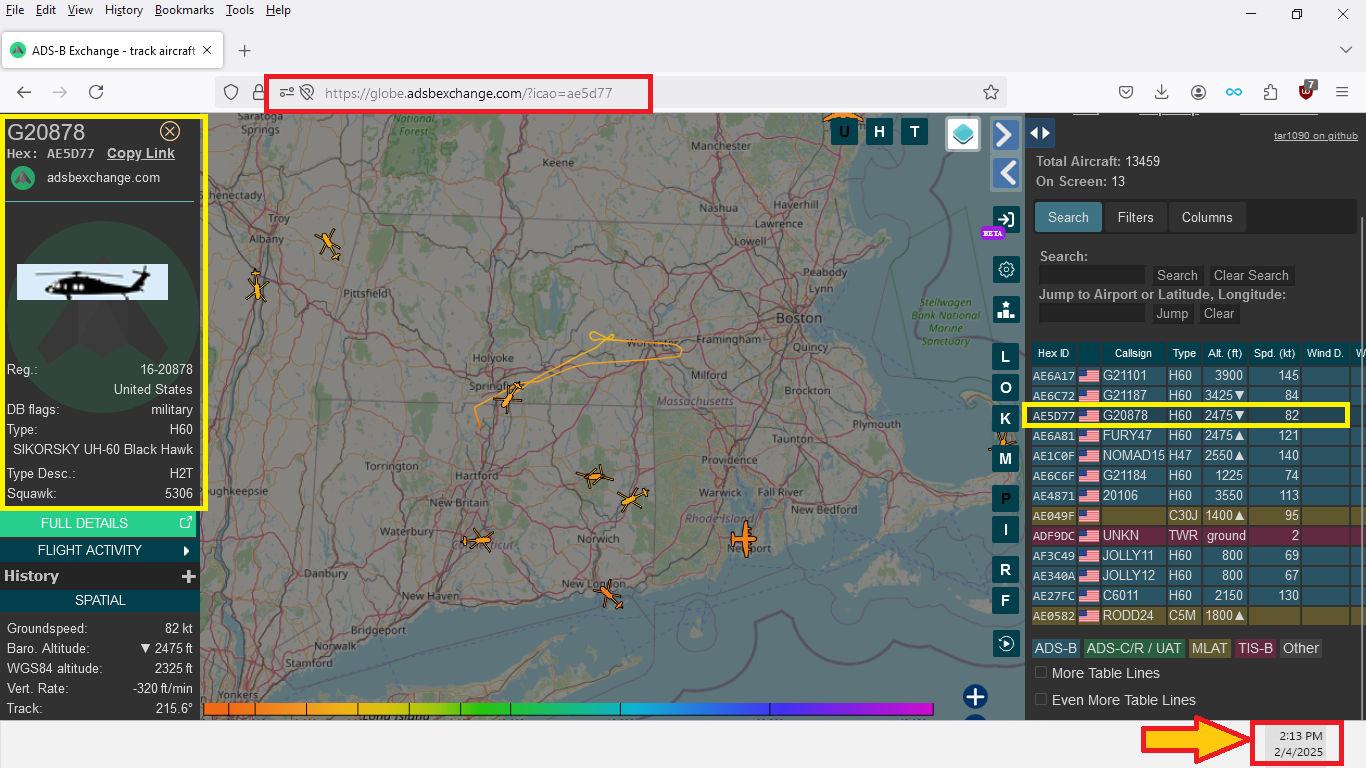Open the history replay icon

pyautogui.click(x=1006, y=643)
